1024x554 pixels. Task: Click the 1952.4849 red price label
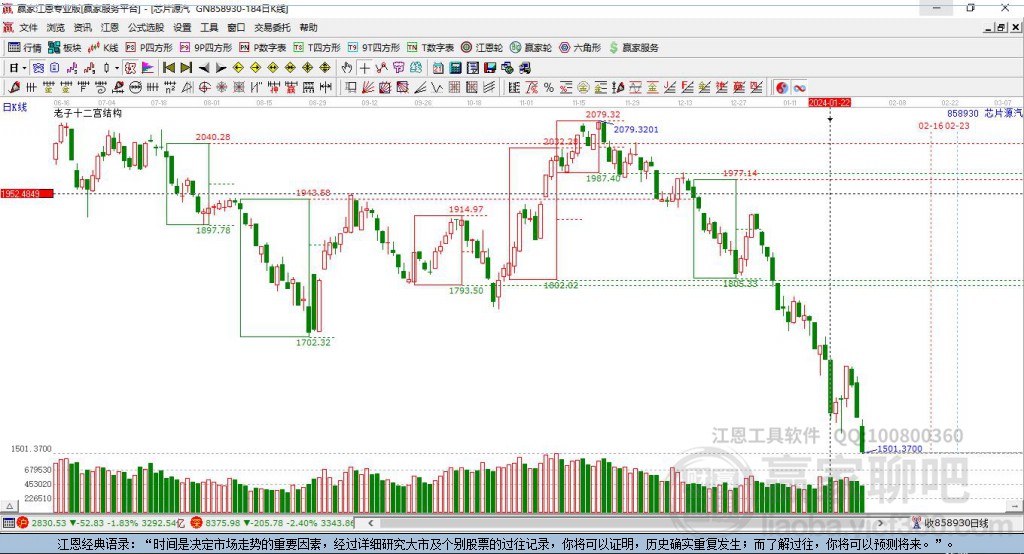pos(27,193)
